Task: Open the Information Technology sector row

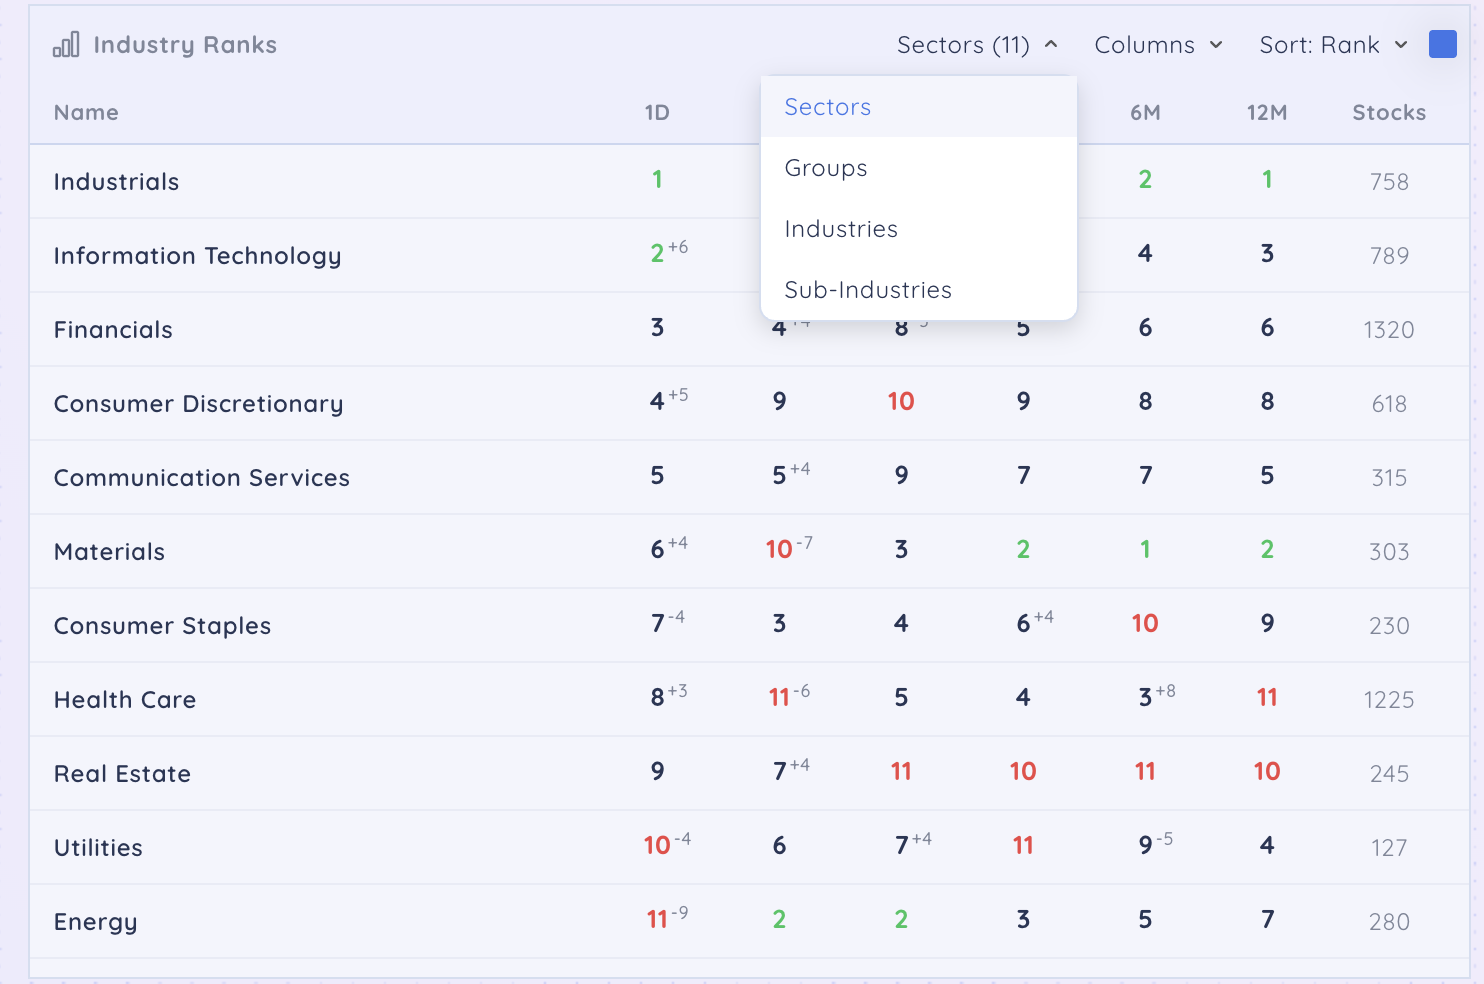Action: [x=197, y=256]
